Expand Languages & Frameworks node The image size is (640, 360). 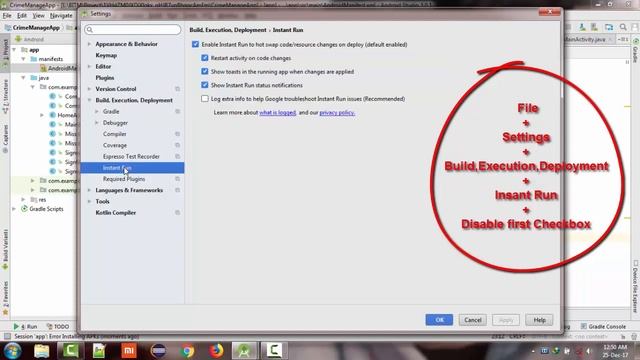point(89,190)
